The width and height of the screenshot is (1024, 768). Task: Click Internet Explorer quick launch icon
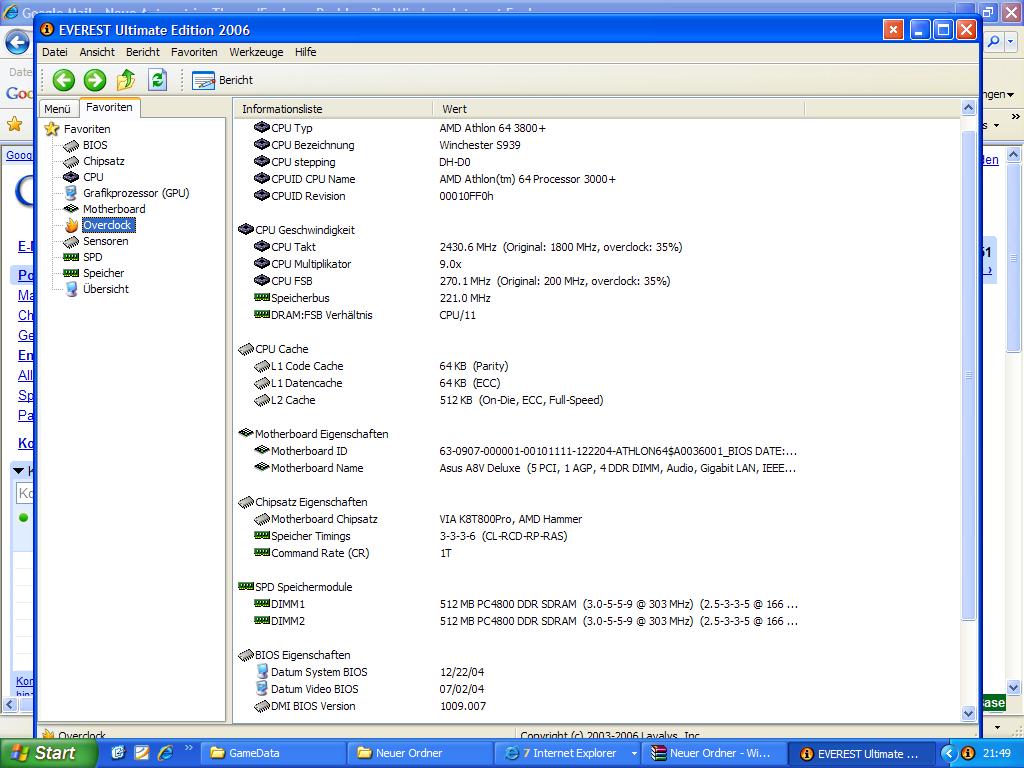click(x=166, y=753)
